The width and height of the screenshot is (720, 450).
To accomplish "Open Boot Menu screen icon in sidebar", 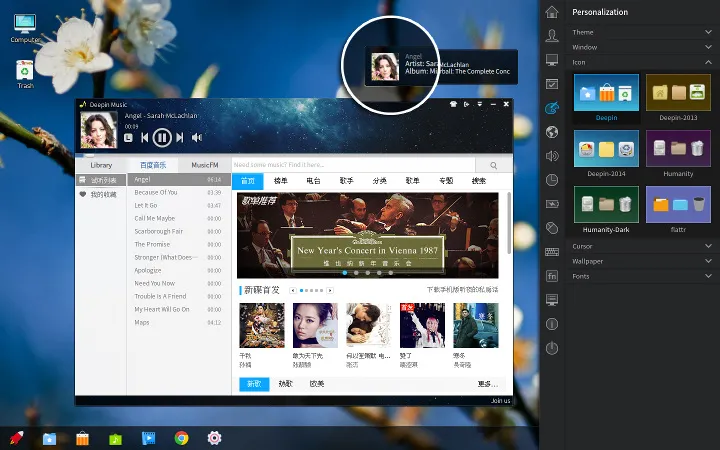I will [x=552, y=300].
